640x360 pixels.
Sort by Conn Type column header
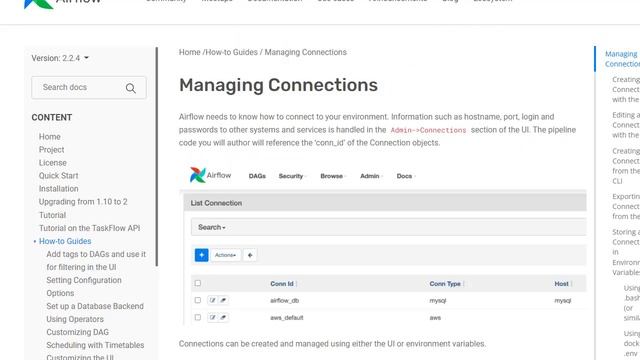446,284
